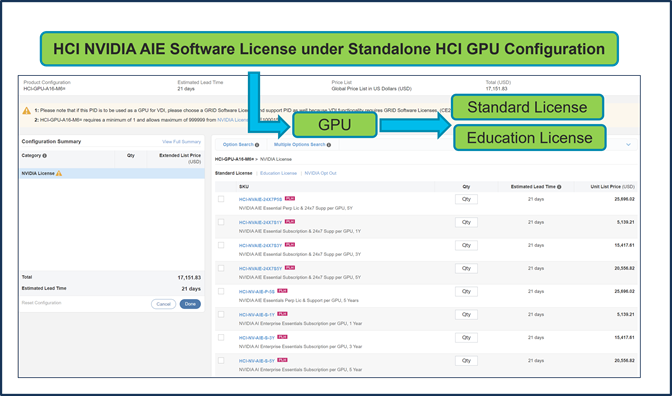Image resolution: width=672 pixels, height=396 pixels.
Task: Click the Qty field for HCI-NV-AIE-S-3Y
Action: point(466,338)
